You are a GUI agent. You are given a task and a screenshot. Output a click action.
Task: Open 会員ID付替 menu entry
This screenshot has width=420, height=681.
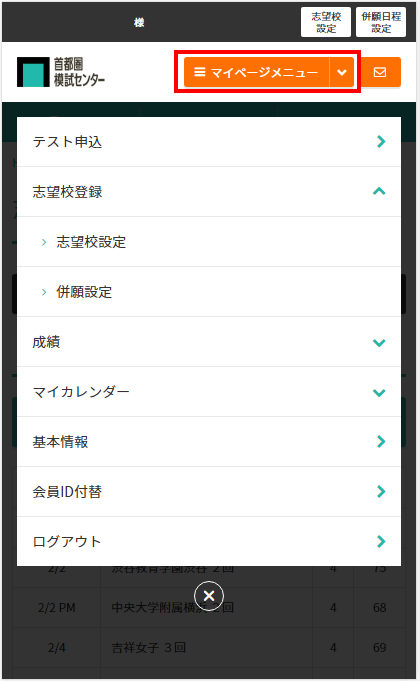[208, 492]
